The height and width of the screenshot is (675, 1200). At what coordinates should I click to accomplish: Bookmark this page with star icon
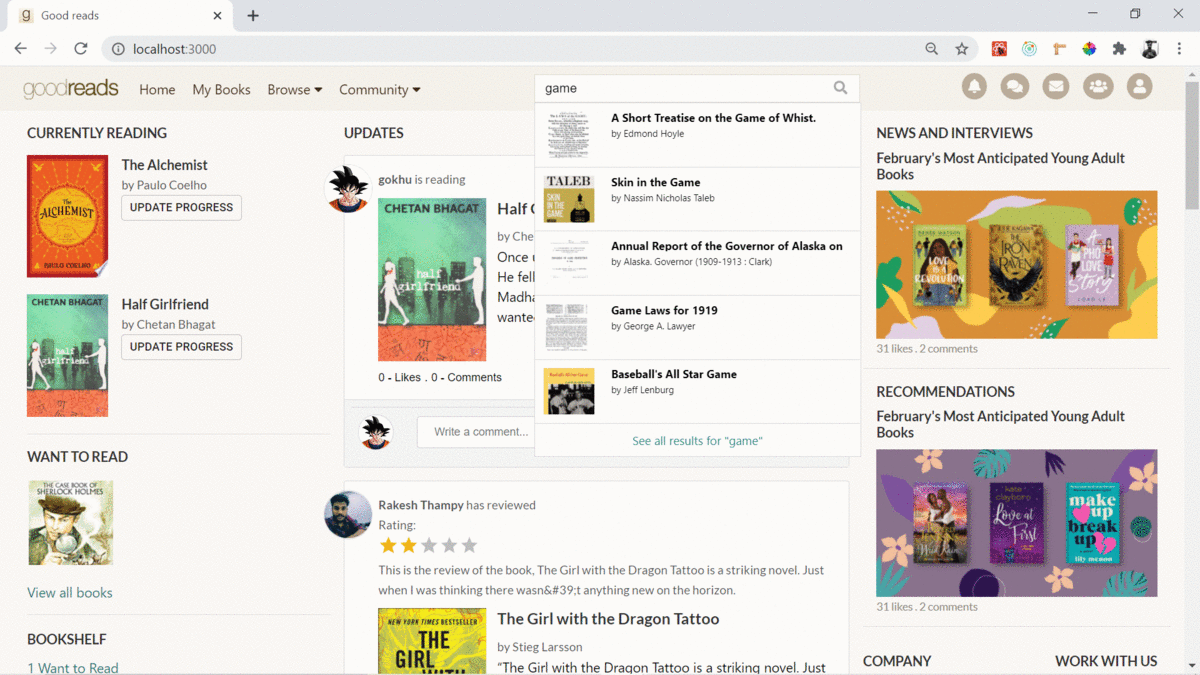coord(961,48)
